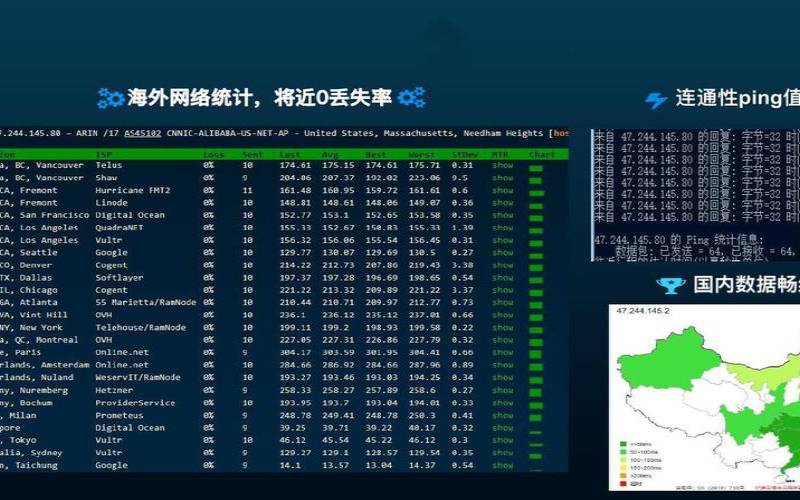The image size is (800, 500).
Task: Sort by the Avg column header
Action: click(x=330, y=154)
